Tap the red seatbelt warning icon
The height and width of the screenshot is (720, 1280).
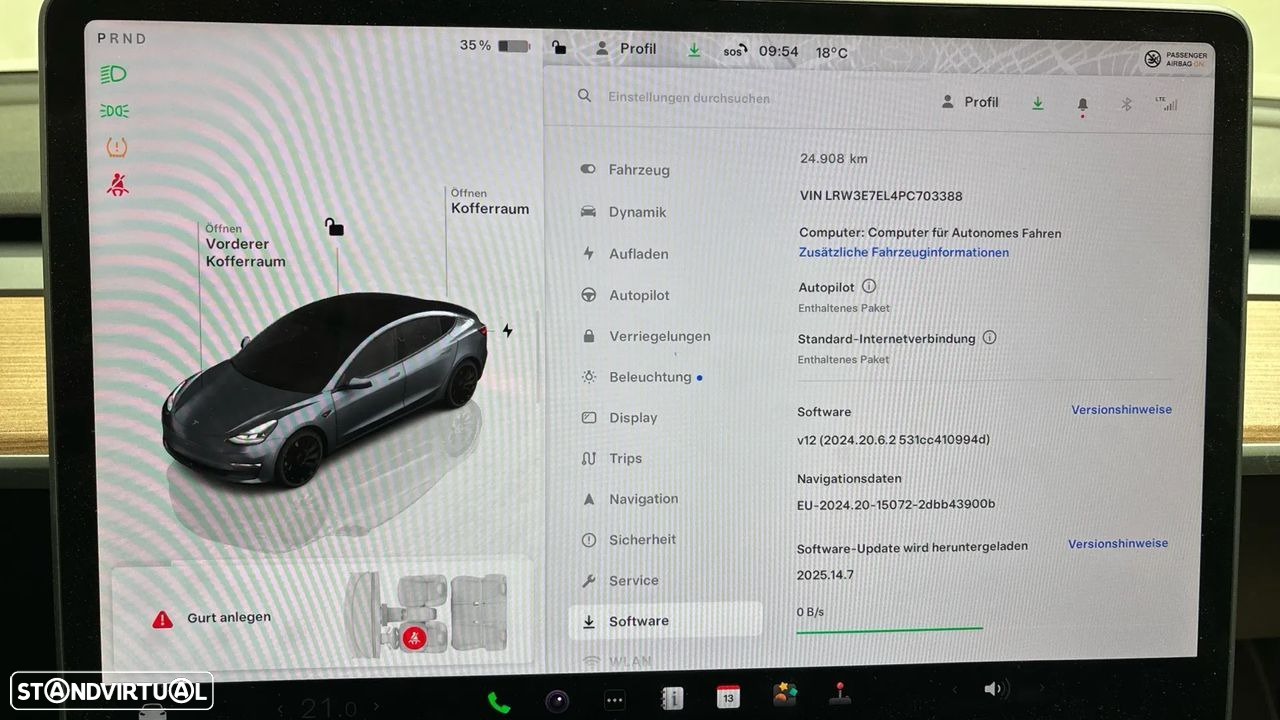click(118, 185)
